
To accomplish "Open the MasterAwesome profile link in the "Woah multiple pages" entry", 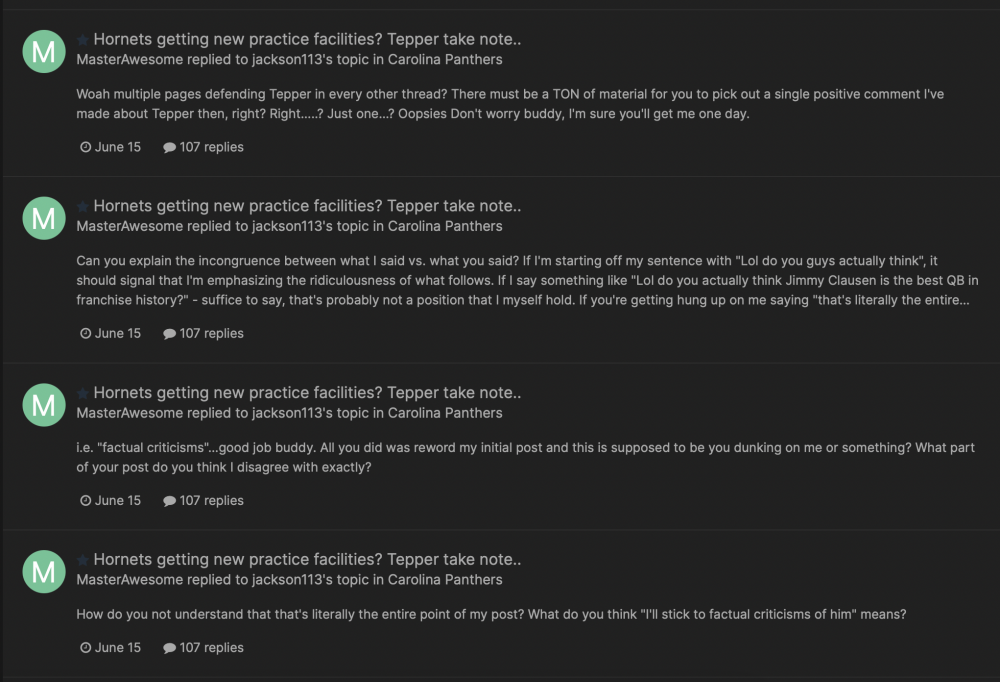I will click(129, 59).
